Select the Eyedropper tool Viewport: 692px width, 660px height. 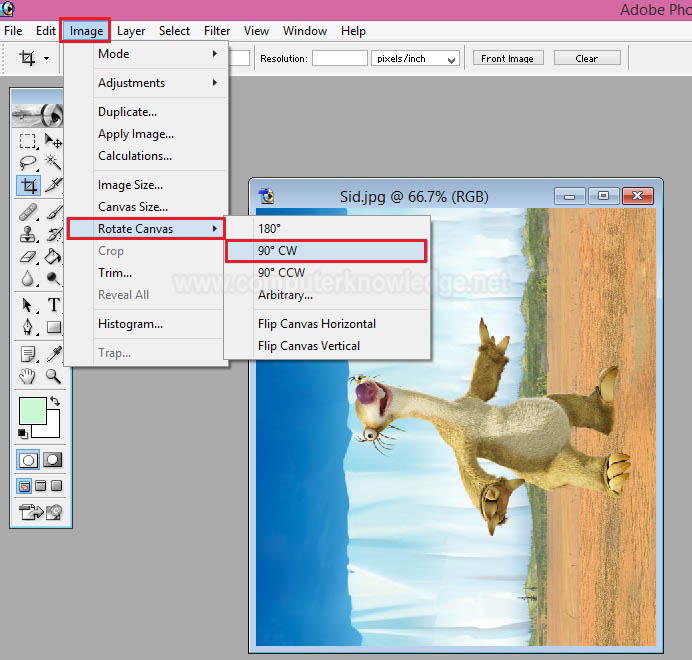click(x=53, y=354)
